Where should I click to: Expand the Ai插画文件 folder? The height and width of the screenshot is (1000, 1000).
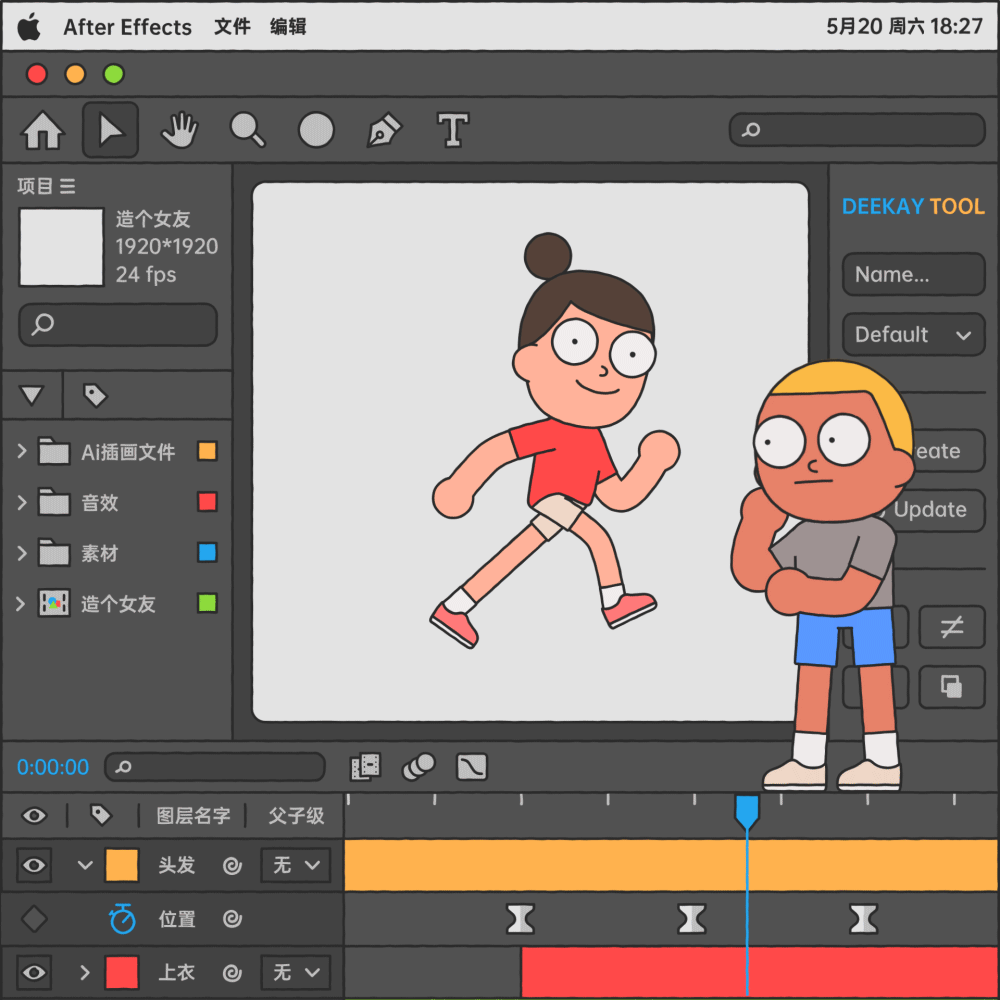pos(22,451)
